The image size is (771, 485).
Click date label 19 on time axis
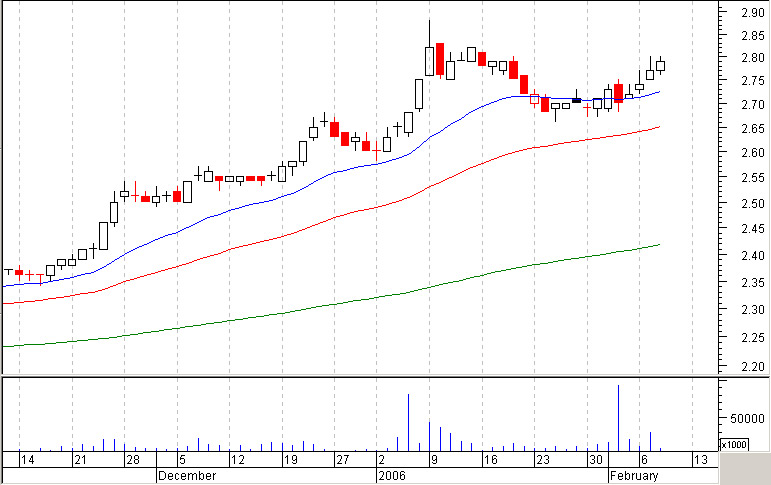pyautogui.click(x=291, y=460)
